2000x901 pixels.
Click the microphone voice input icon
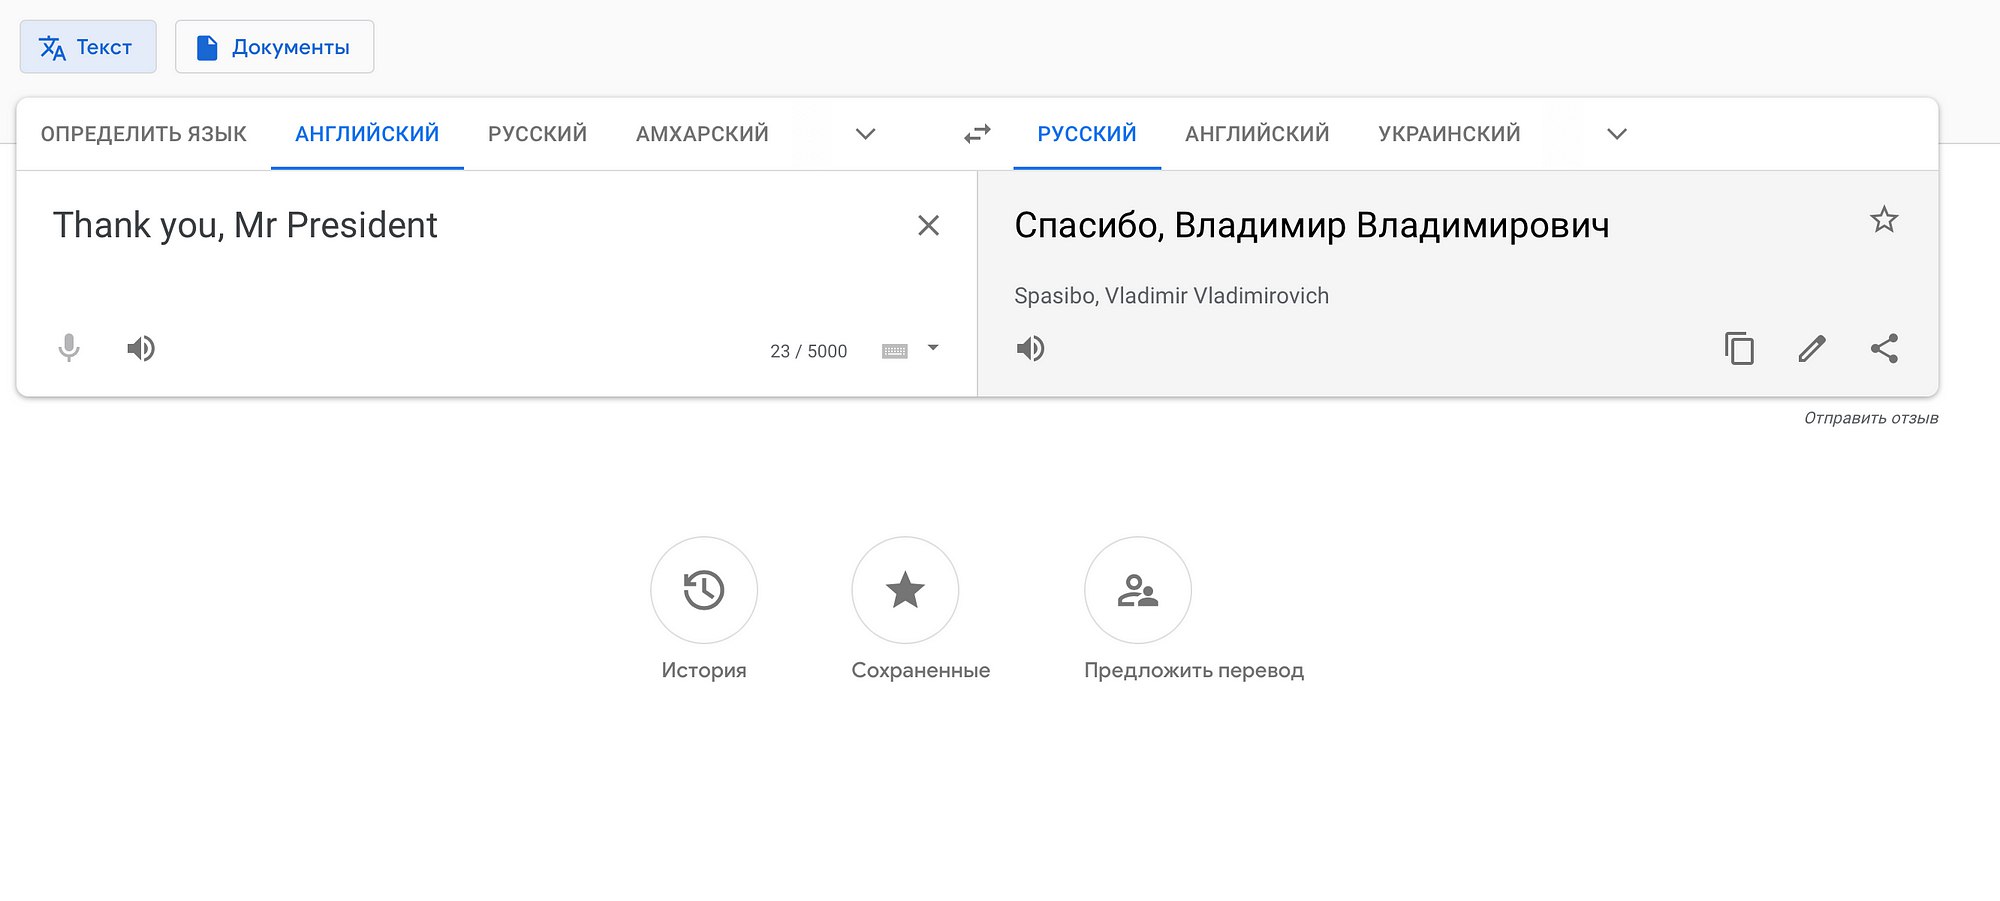69,348
